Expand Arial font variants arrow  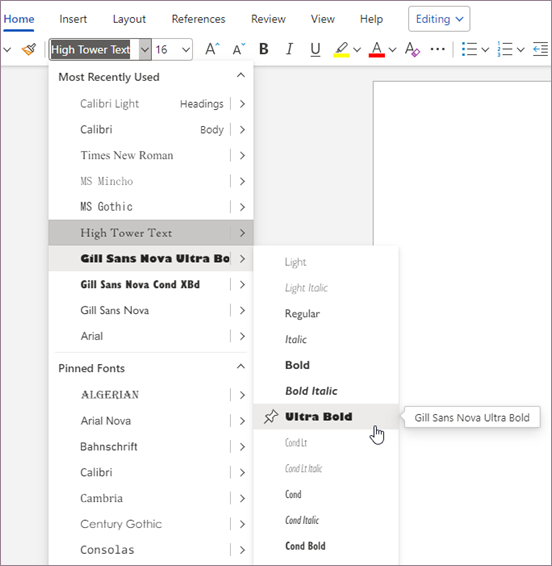coord(242,336)
